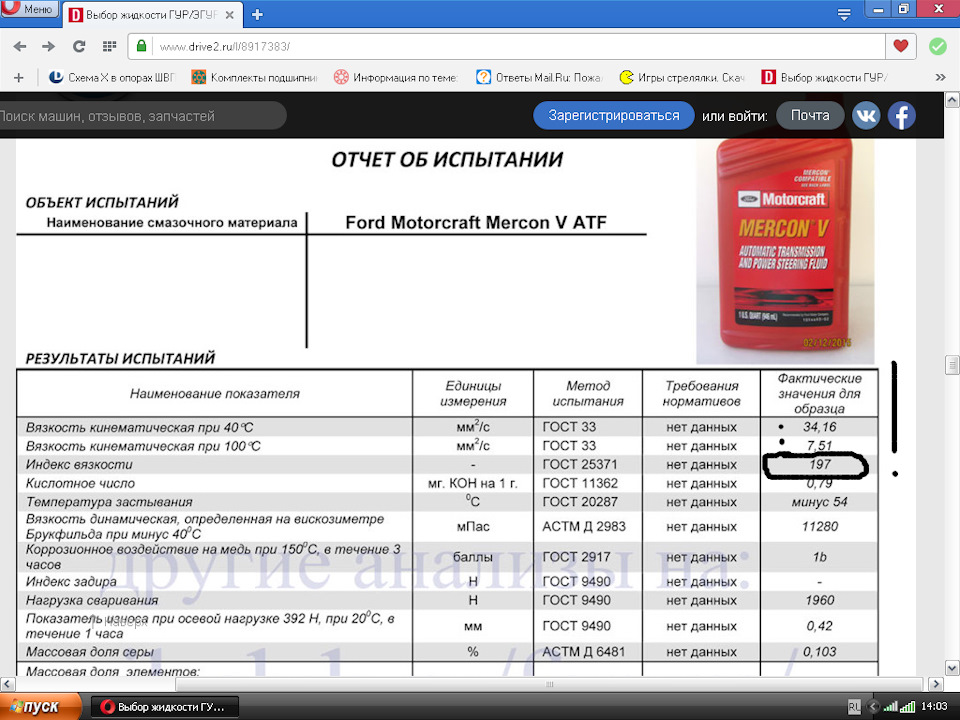The image size is (960, 720).
Task: Add bookmark with bookmarks bar plus
Action: click(x=18, y=77)
